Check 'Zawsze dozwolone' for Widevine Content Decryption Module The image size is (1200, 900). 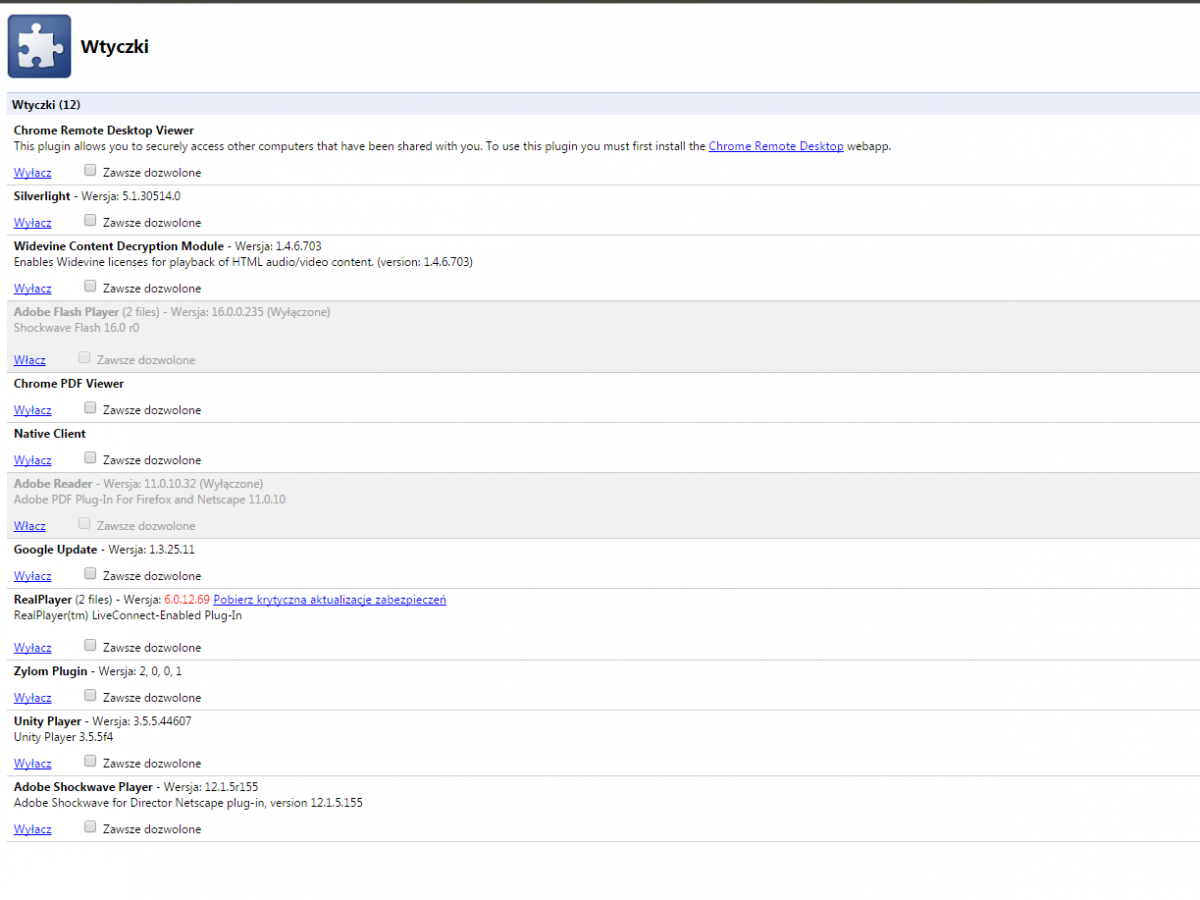pos(90,287)
